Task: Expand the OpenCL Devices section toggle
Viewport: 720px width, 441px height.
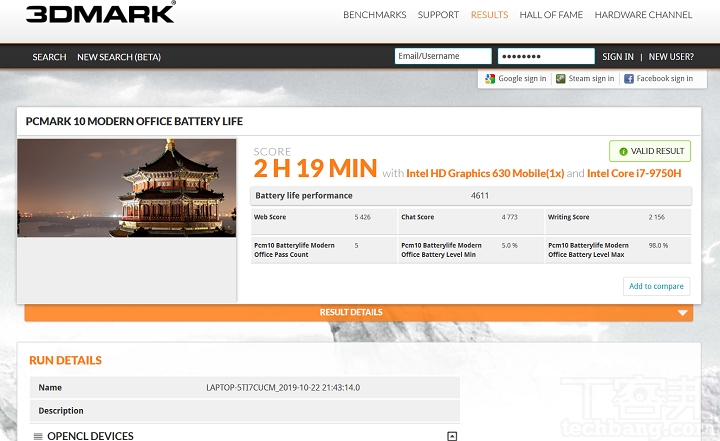Action: coord(452,436)
